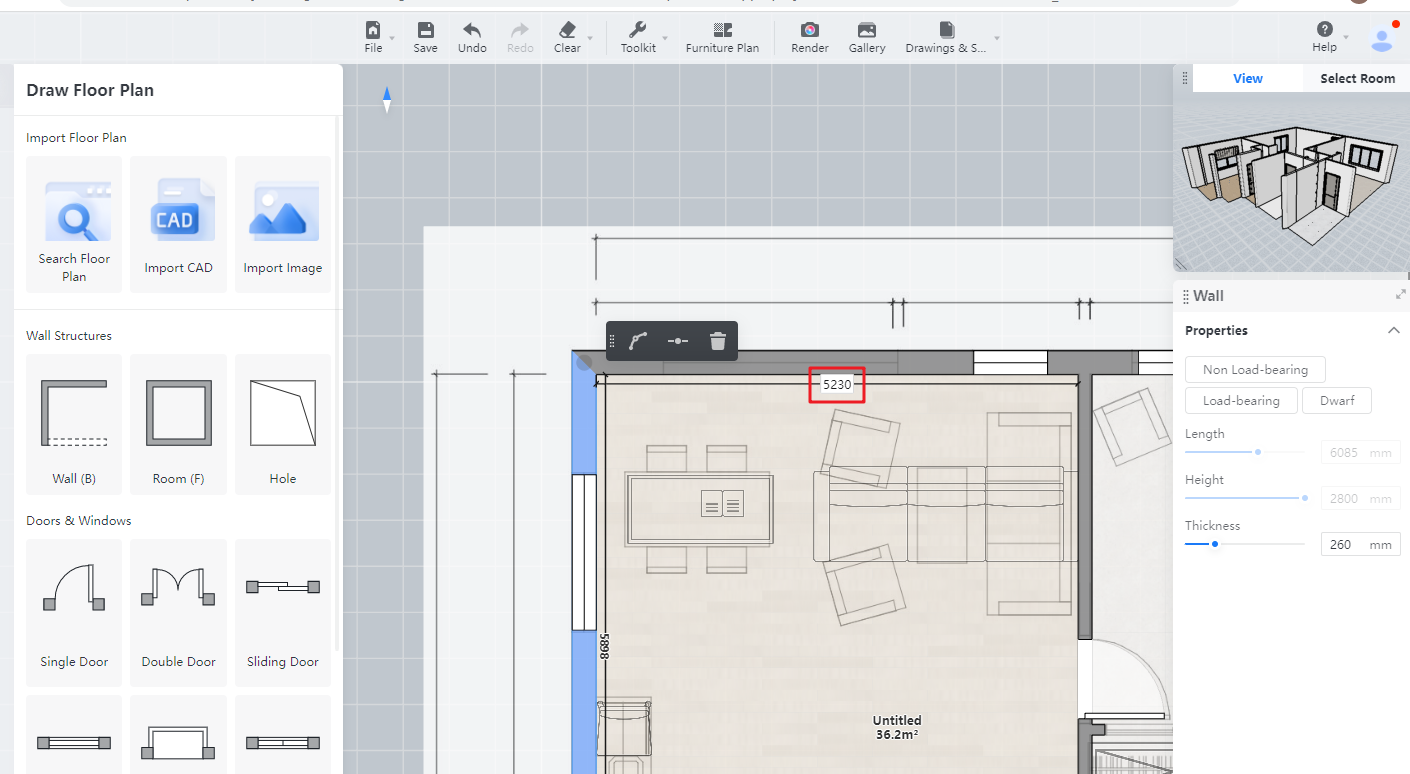Click the Thickness slider handle
The height and width of the screenshot is (774, 1410).
[1214, 544]
